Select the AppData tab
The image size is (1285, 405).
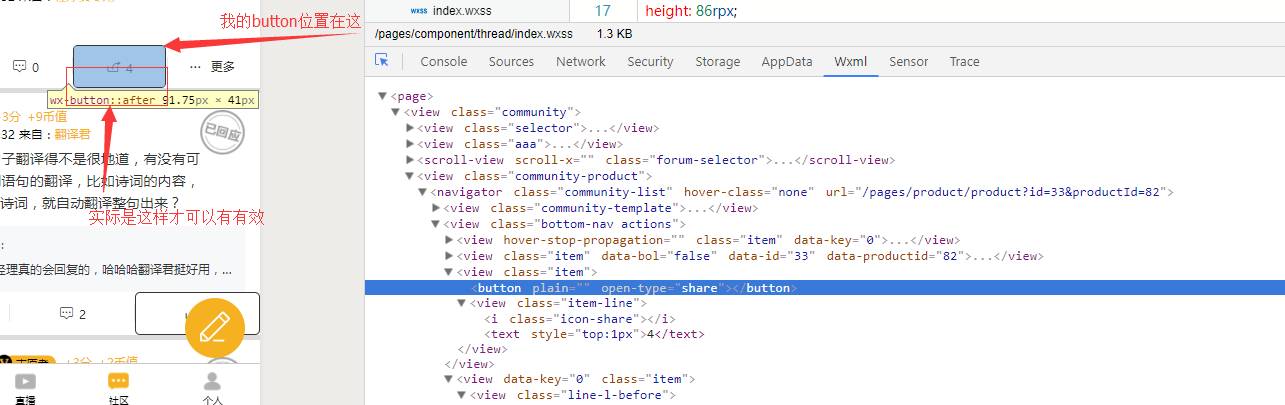[787, 61]
